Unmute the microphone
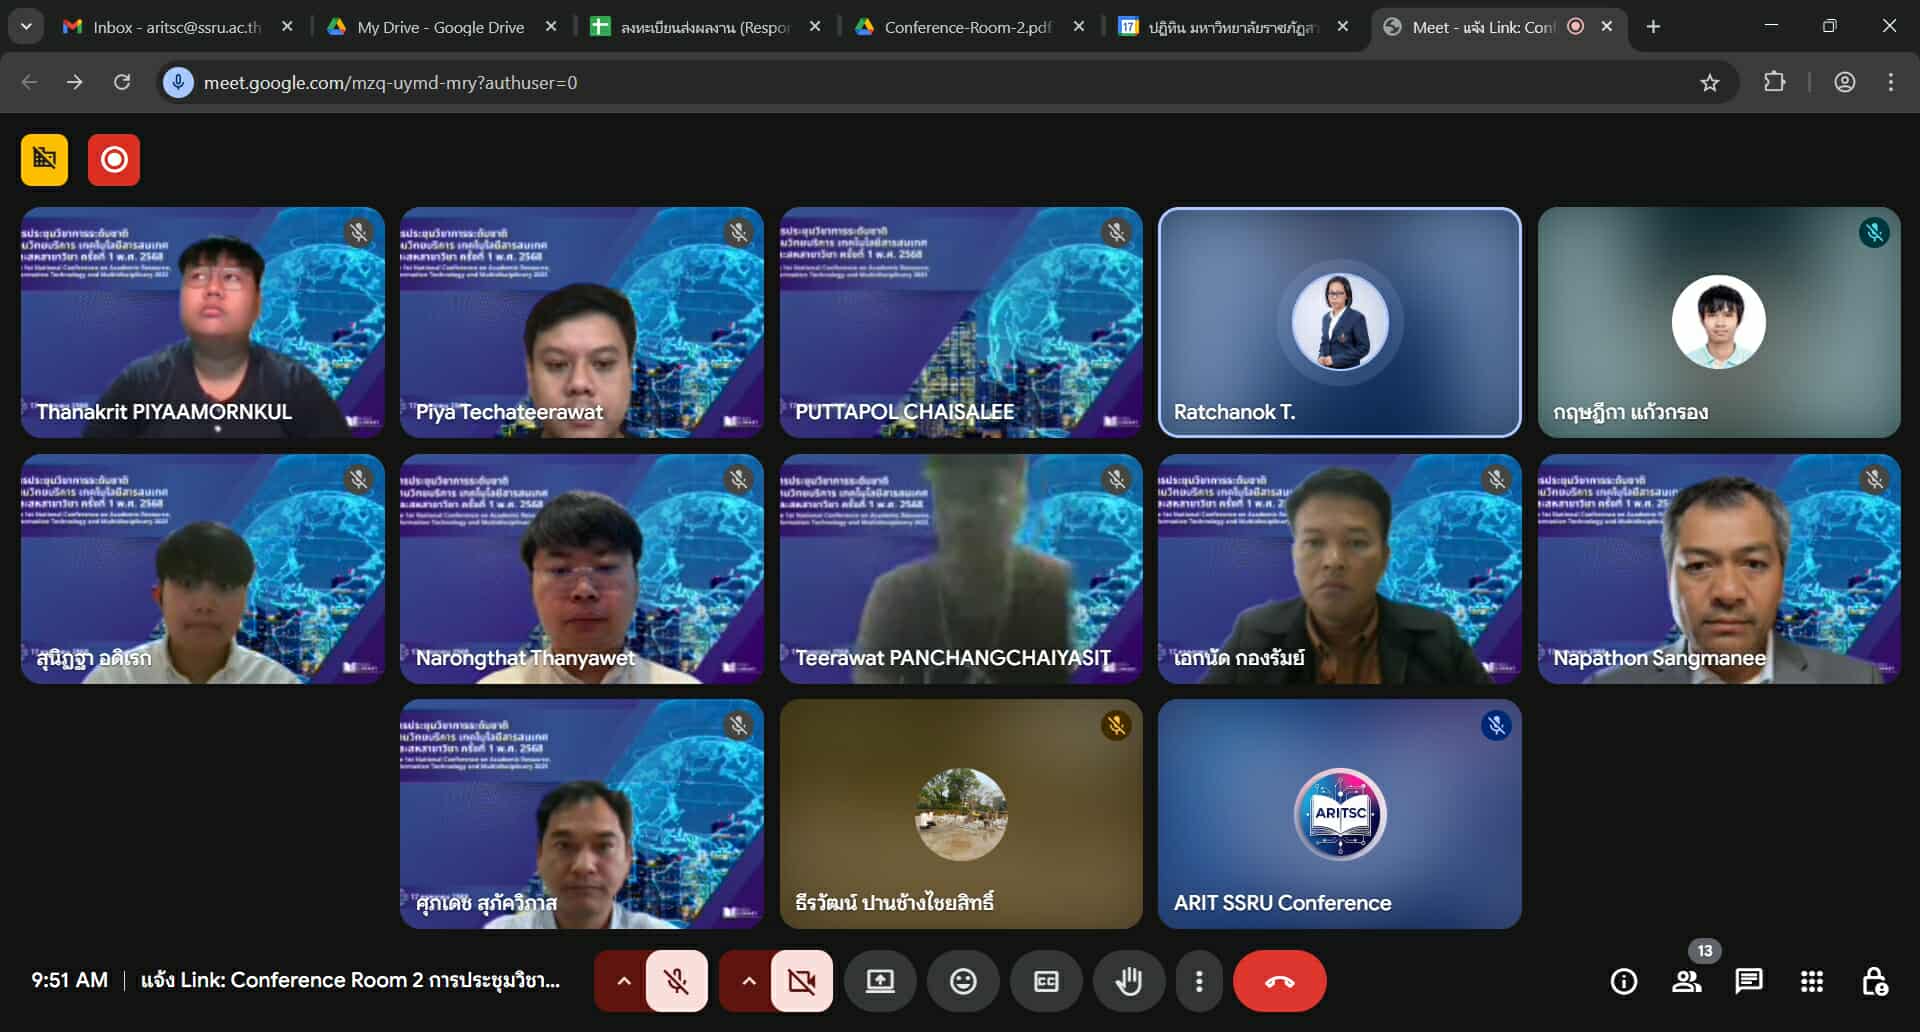 coord(677,981)
